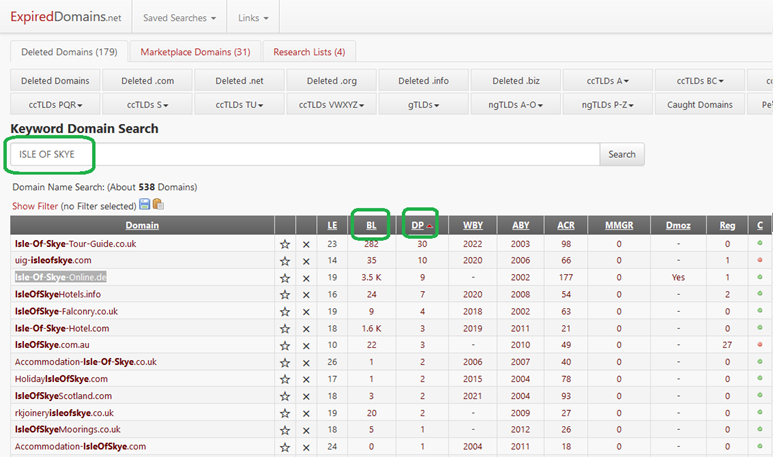Open the Deleted .info list
Viewport: 773px width, 457px height.
423,80
